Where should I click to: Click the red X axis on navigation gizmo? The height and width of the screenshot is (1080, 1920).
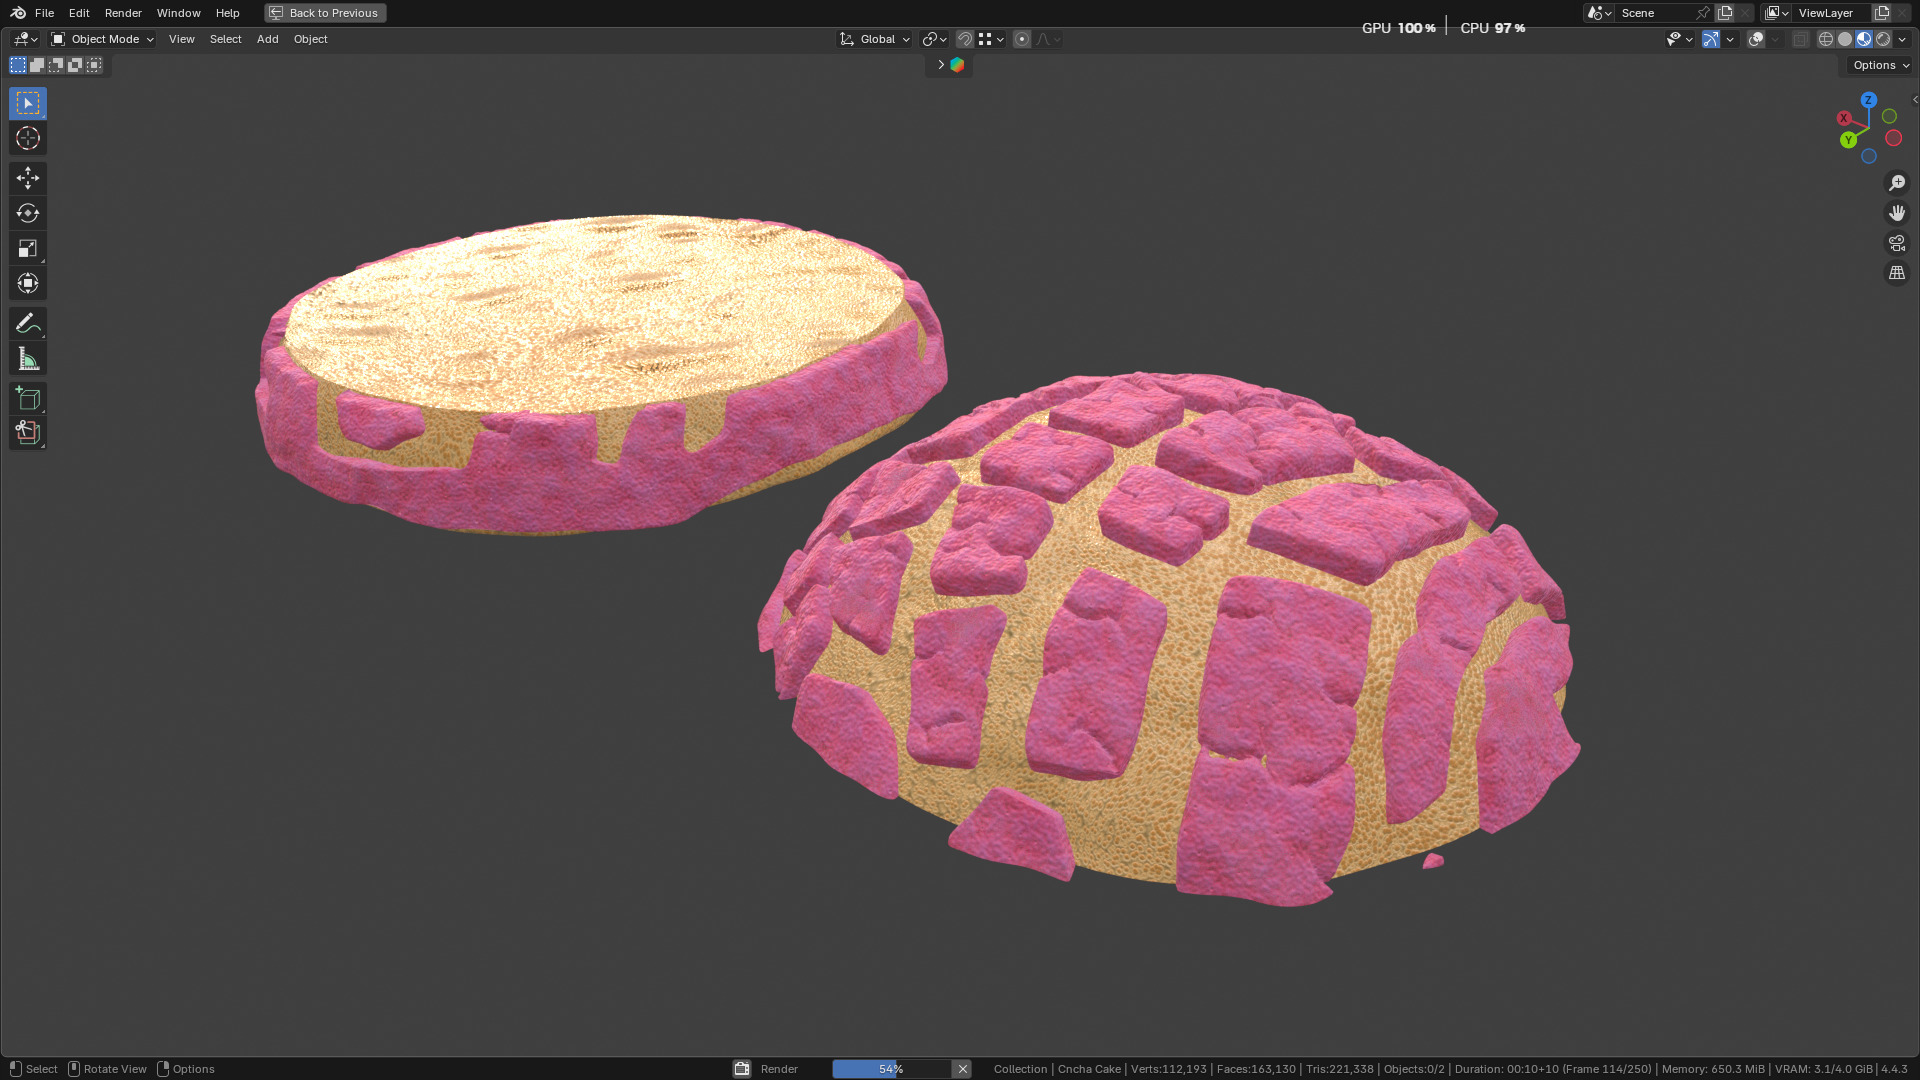click(x=1844, y=118)
